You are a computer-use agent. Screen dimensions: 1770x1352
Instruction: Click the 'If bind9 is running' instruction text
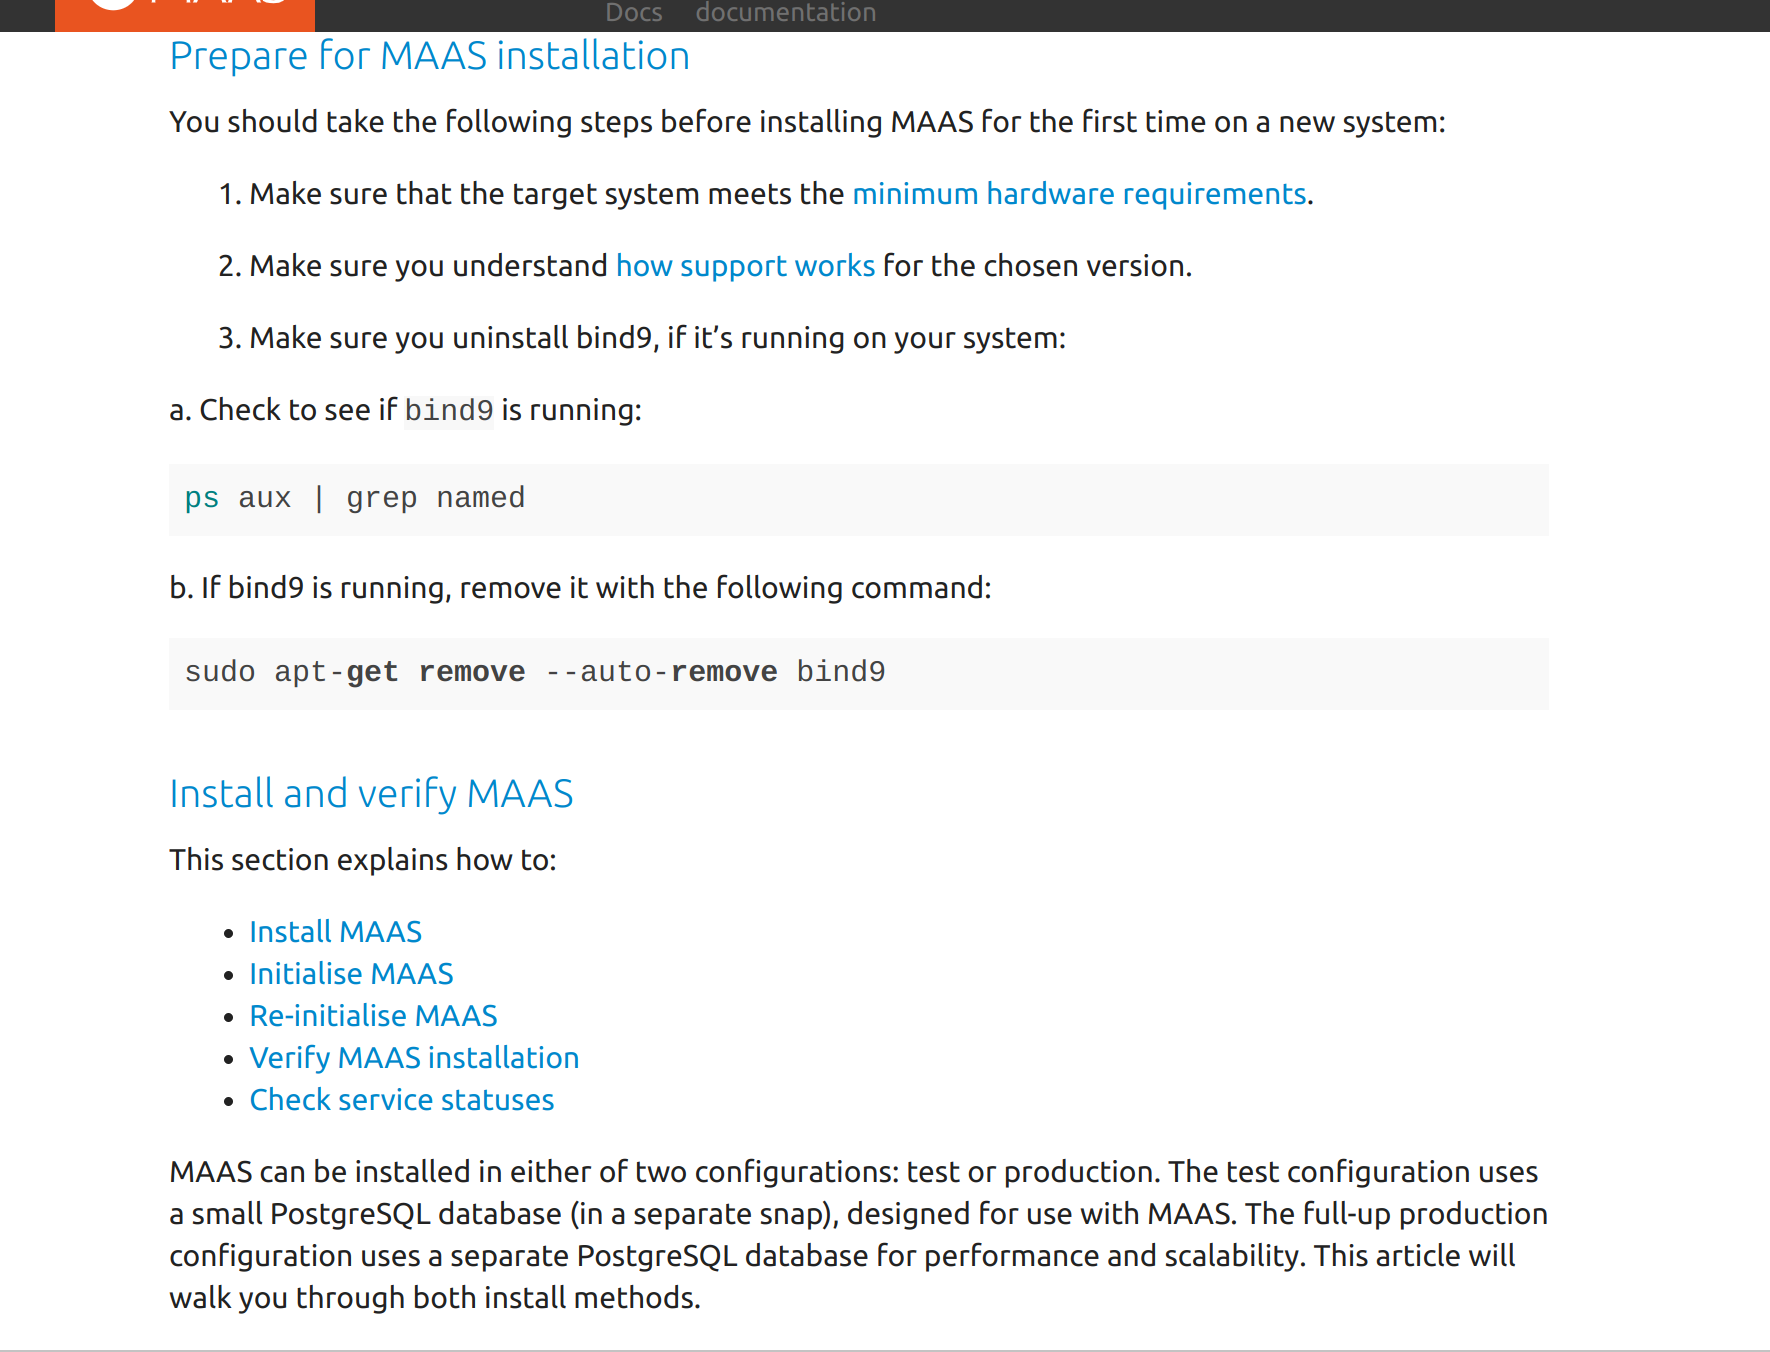click(580, 588)
